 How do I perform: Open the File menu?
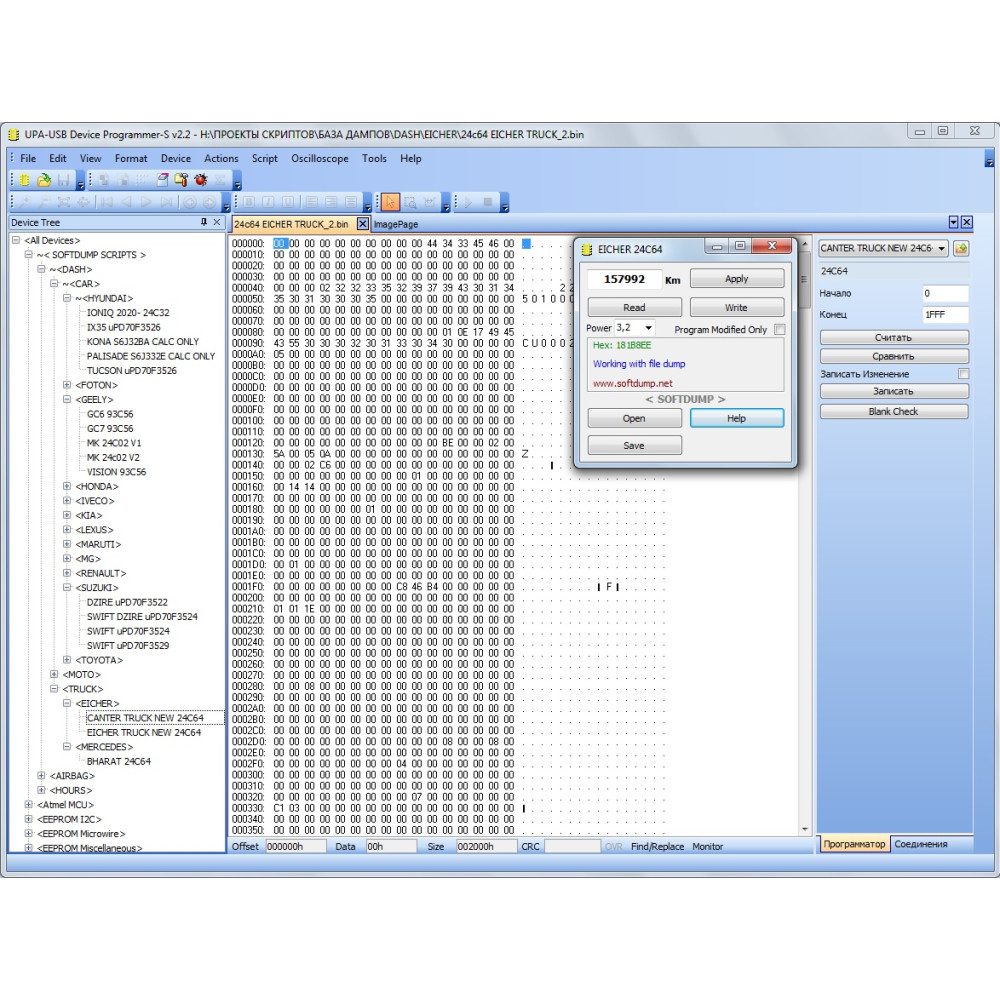[x=28, y=158]
